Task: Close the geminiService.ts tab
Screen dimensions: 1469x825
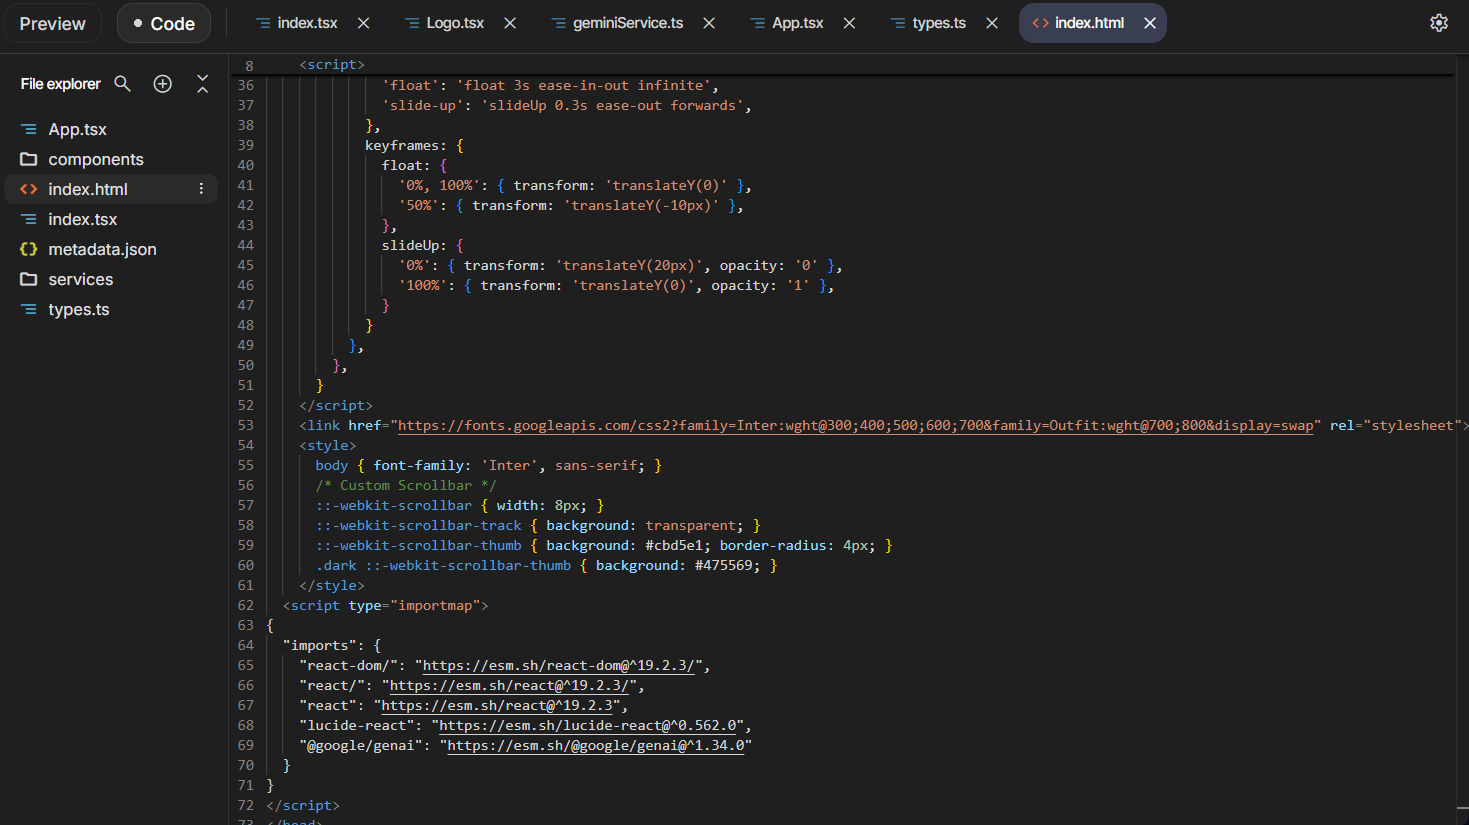Action: tap(709, 23)
